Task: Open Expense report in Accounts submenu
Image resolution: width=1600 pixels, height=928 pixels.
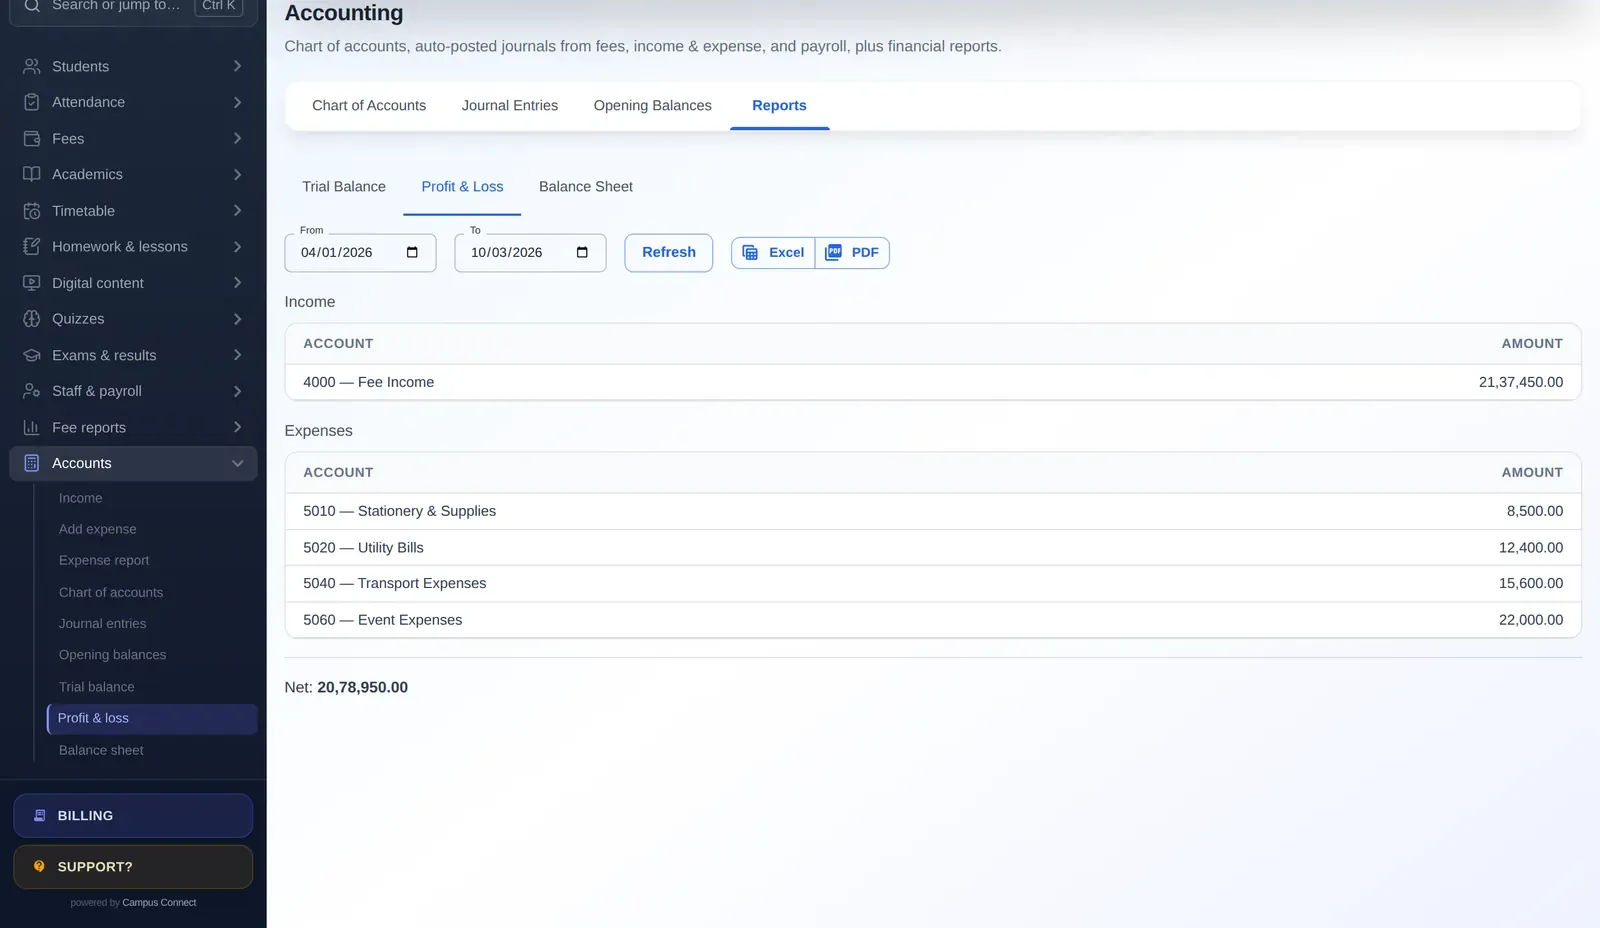Action: [104, 560]
